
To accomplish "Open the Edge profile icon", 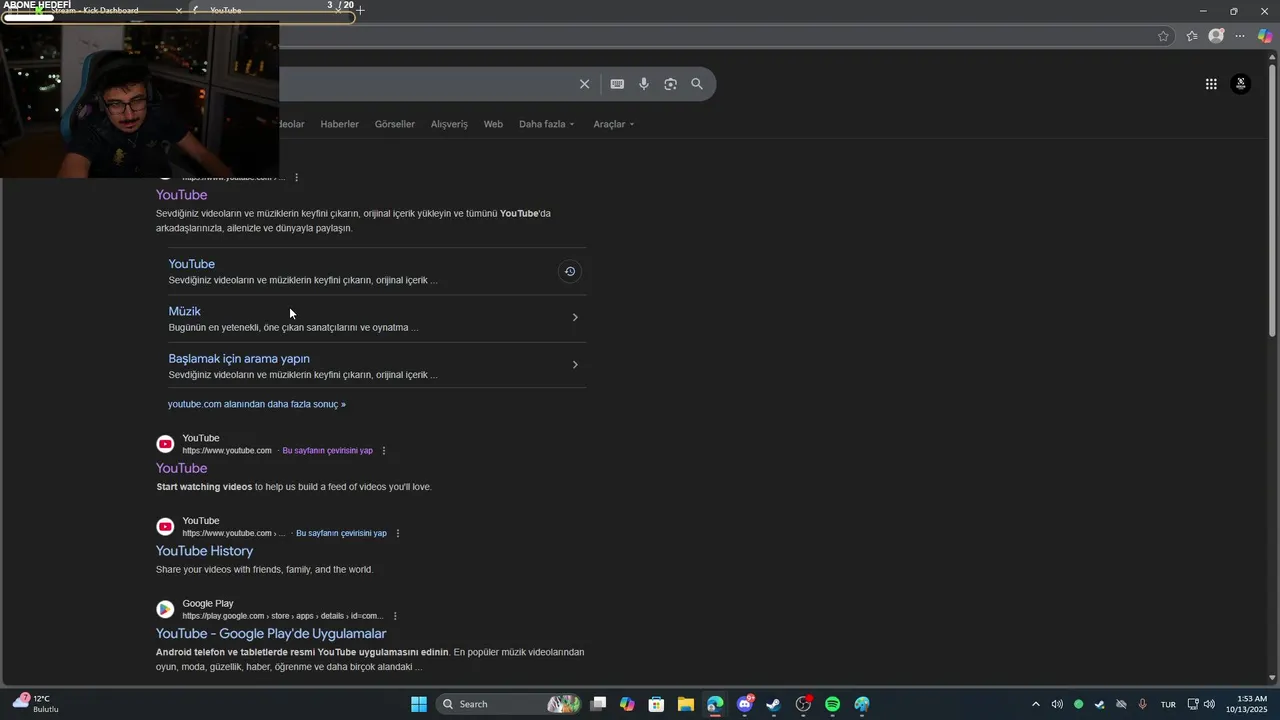I will pos(1216,36).
